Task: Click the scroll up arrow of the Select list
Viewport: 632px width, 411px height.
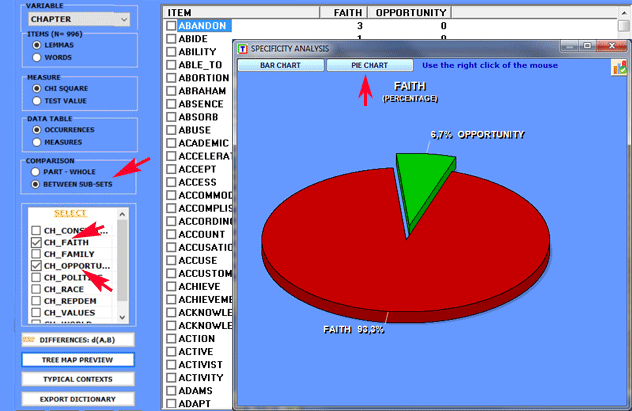Action: [123, 214]
